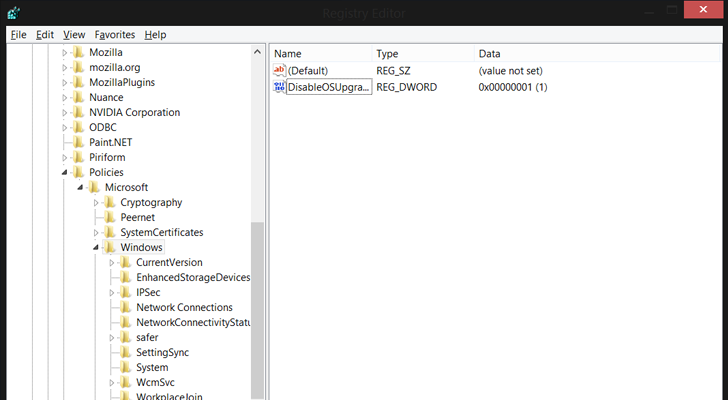
Task: Click the DisableOSUpgrade name edit field
Action: 329,87
